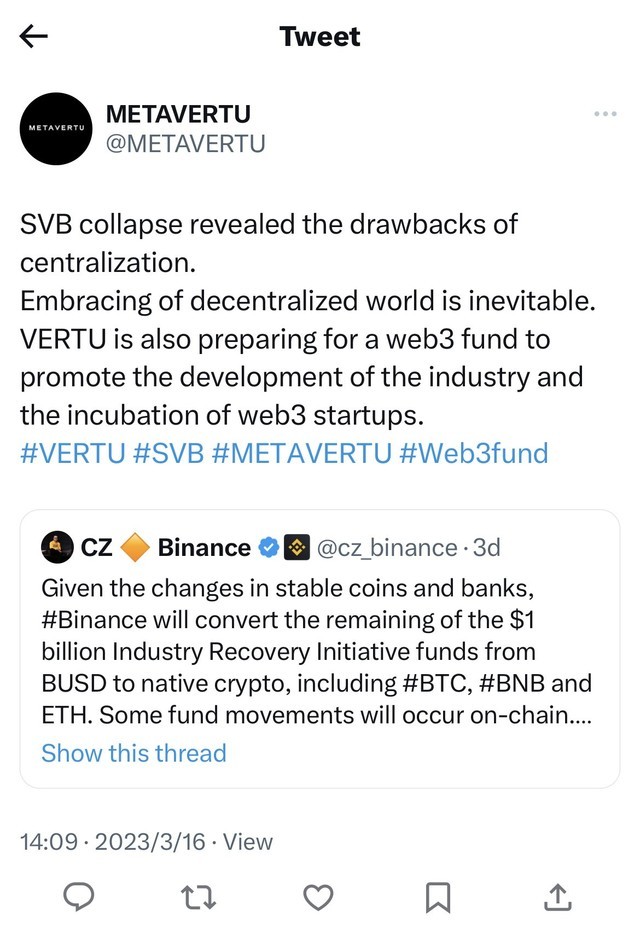Viewport: 640px width, 928px height.
Task: Expand quoted tweet via Show this thread
Action: coord(134,752)
